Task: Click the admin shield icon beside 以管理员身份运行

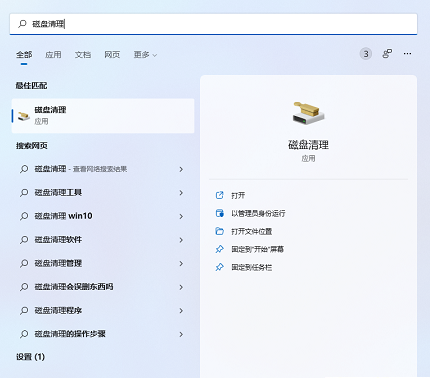Action: click(x=219, y=213)
